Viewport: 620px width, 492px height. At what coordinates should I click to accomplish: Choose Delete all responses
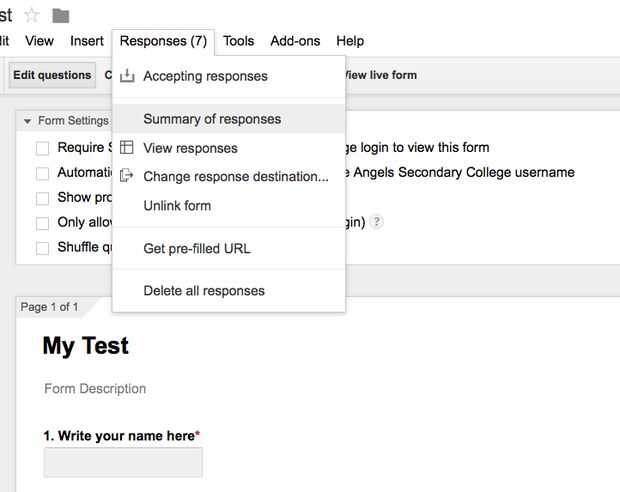(x=204, y=291)
